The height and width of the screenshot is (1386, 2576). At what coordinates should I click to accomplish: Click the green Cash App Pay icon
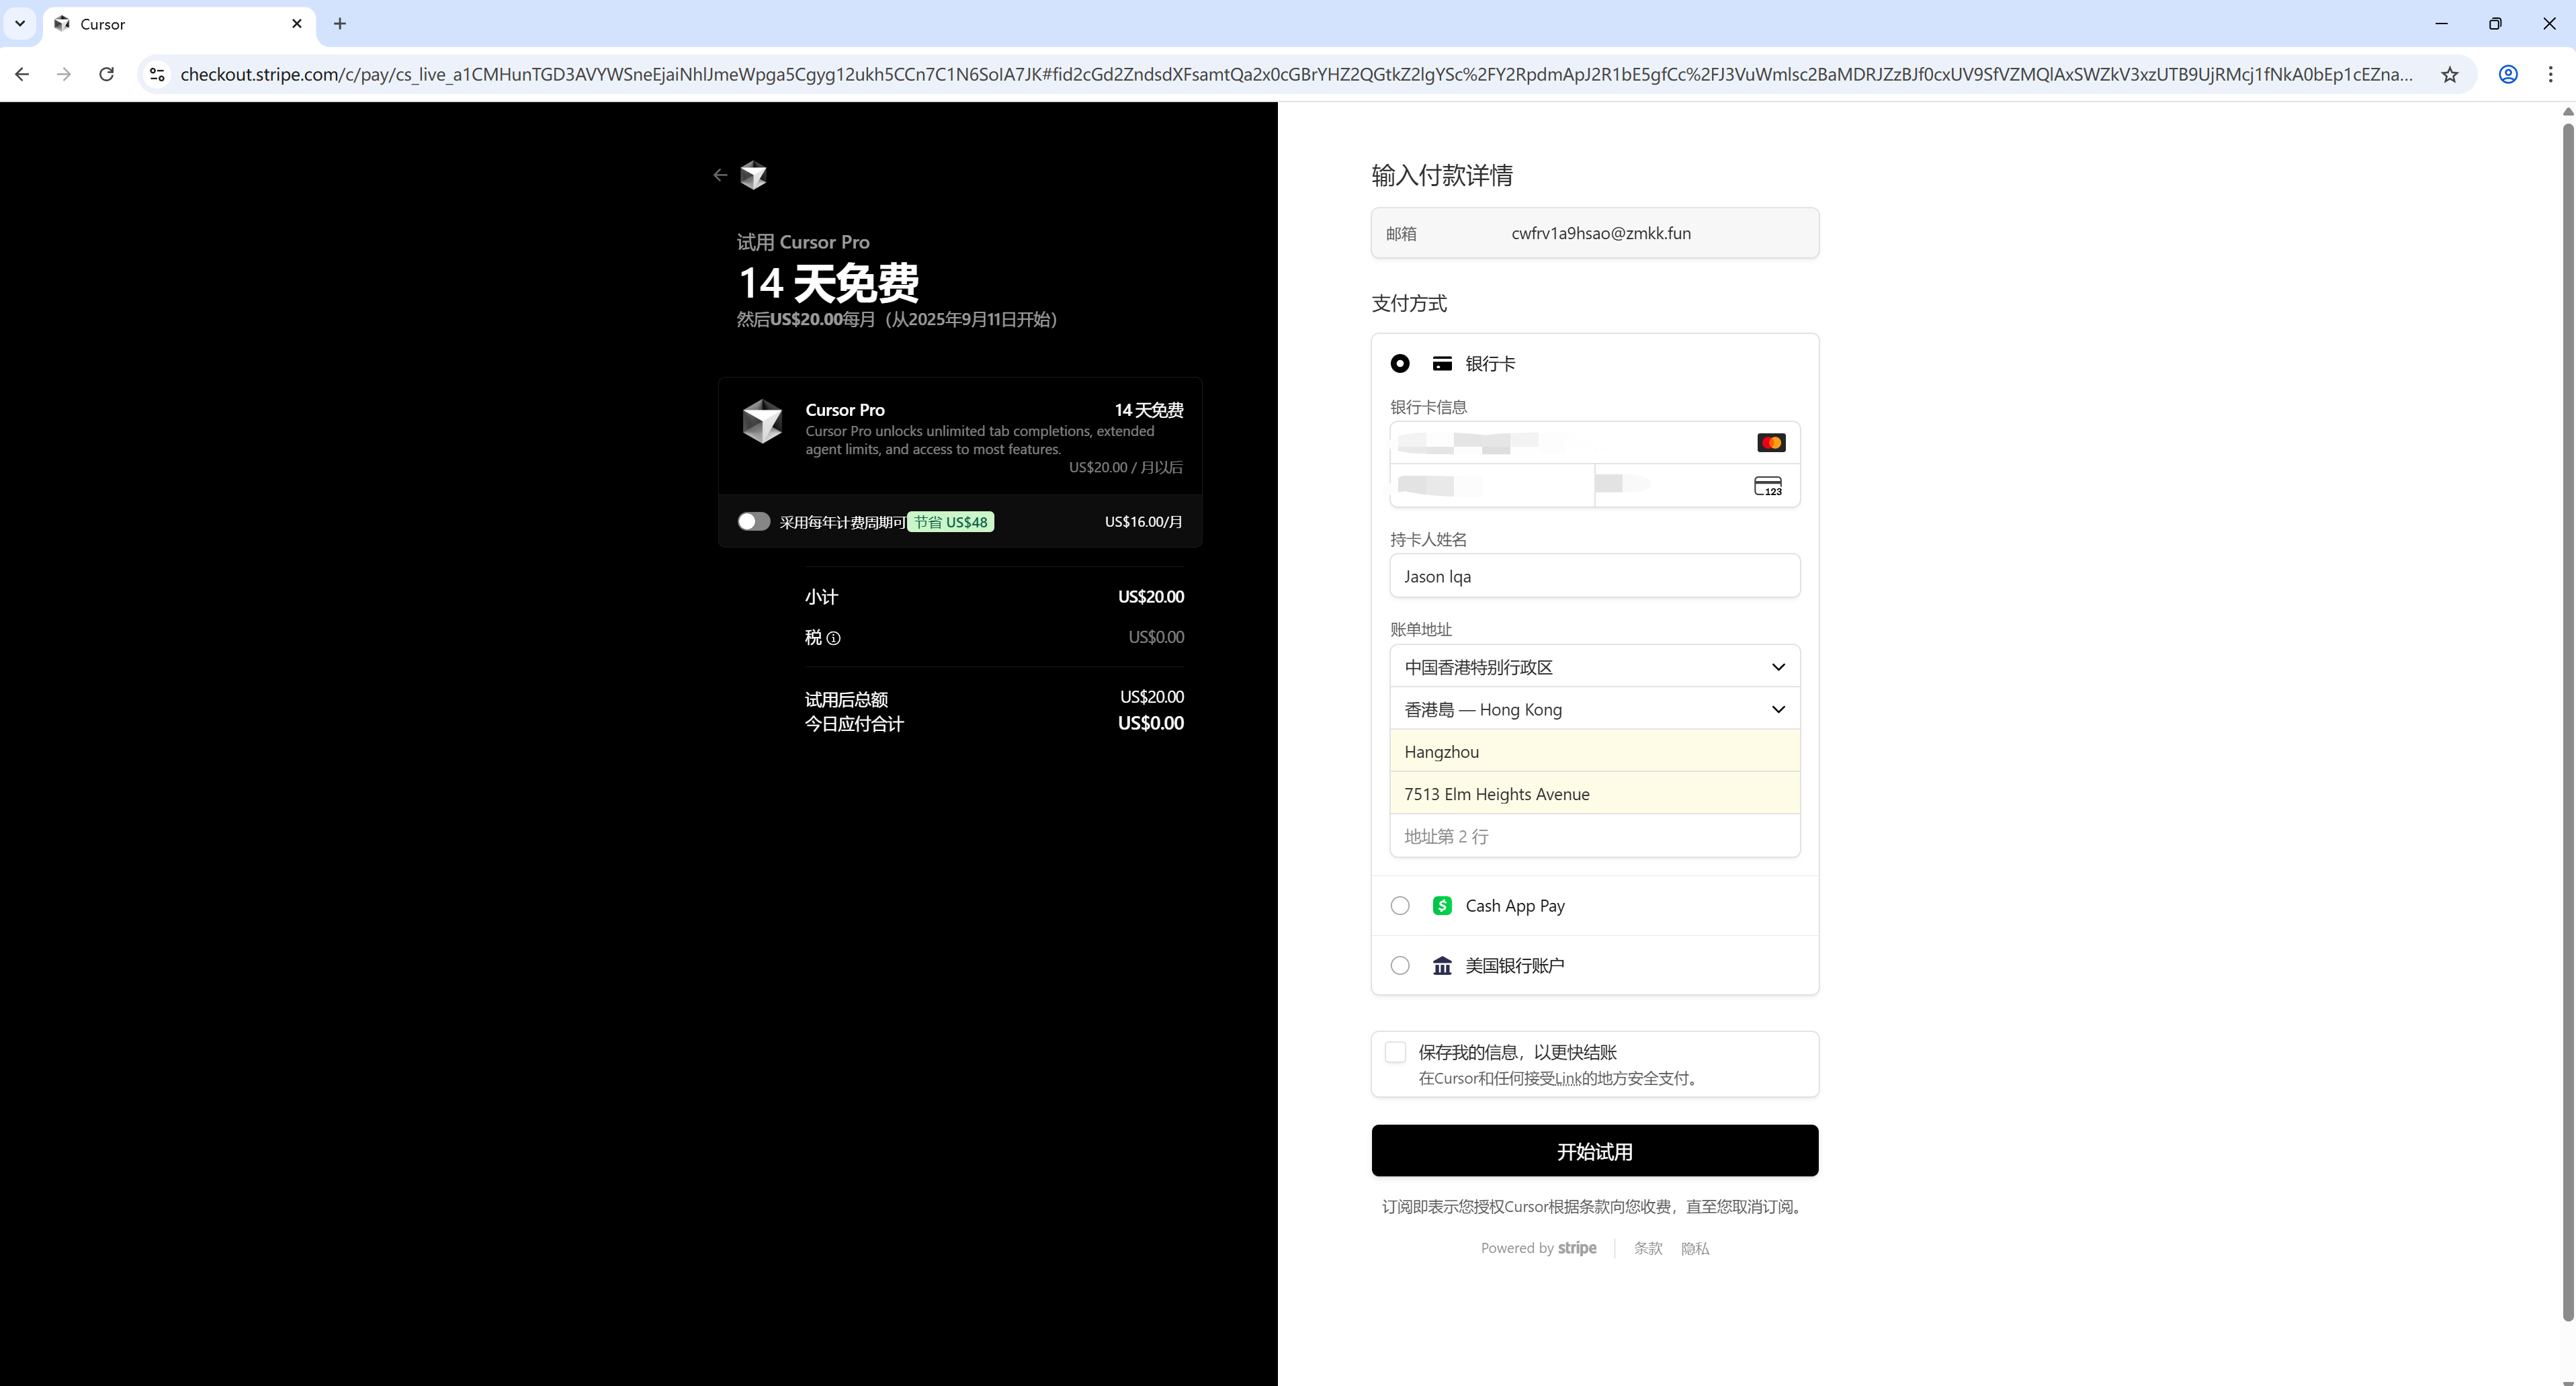coord(1442,906)
